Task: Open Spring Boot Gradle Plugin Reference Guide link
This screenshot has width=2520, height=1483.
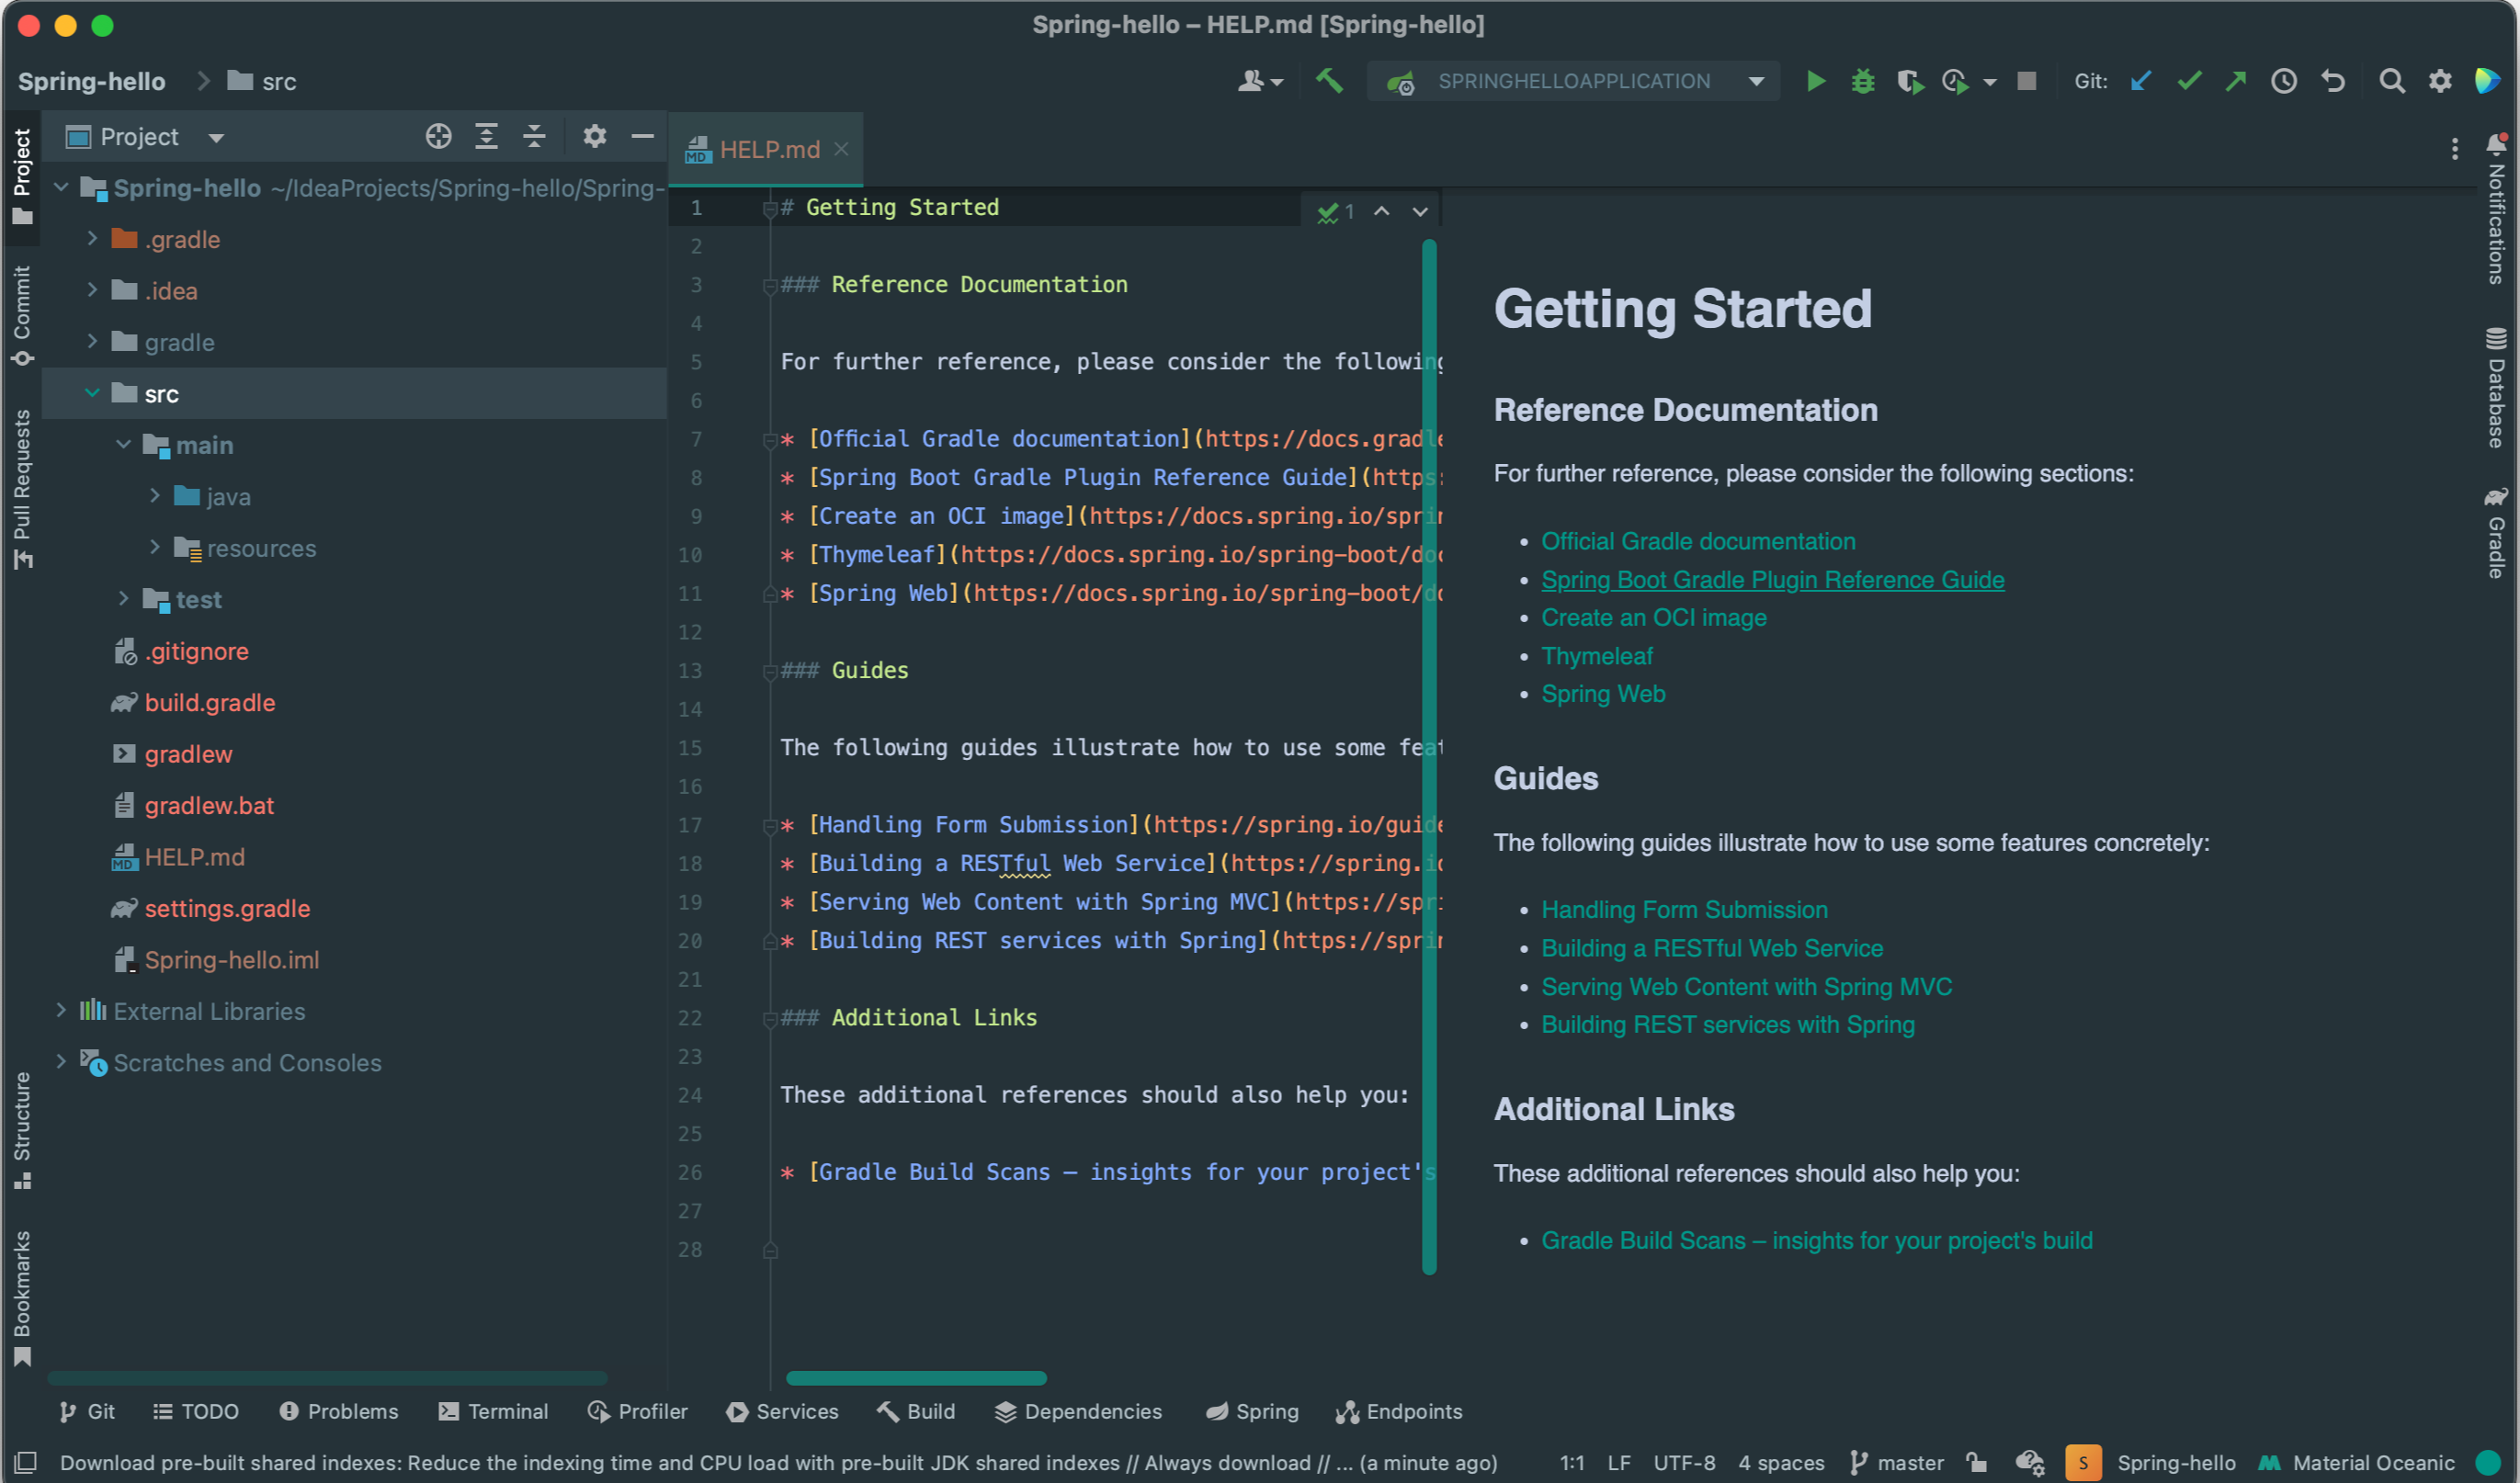Action: 1772,580
